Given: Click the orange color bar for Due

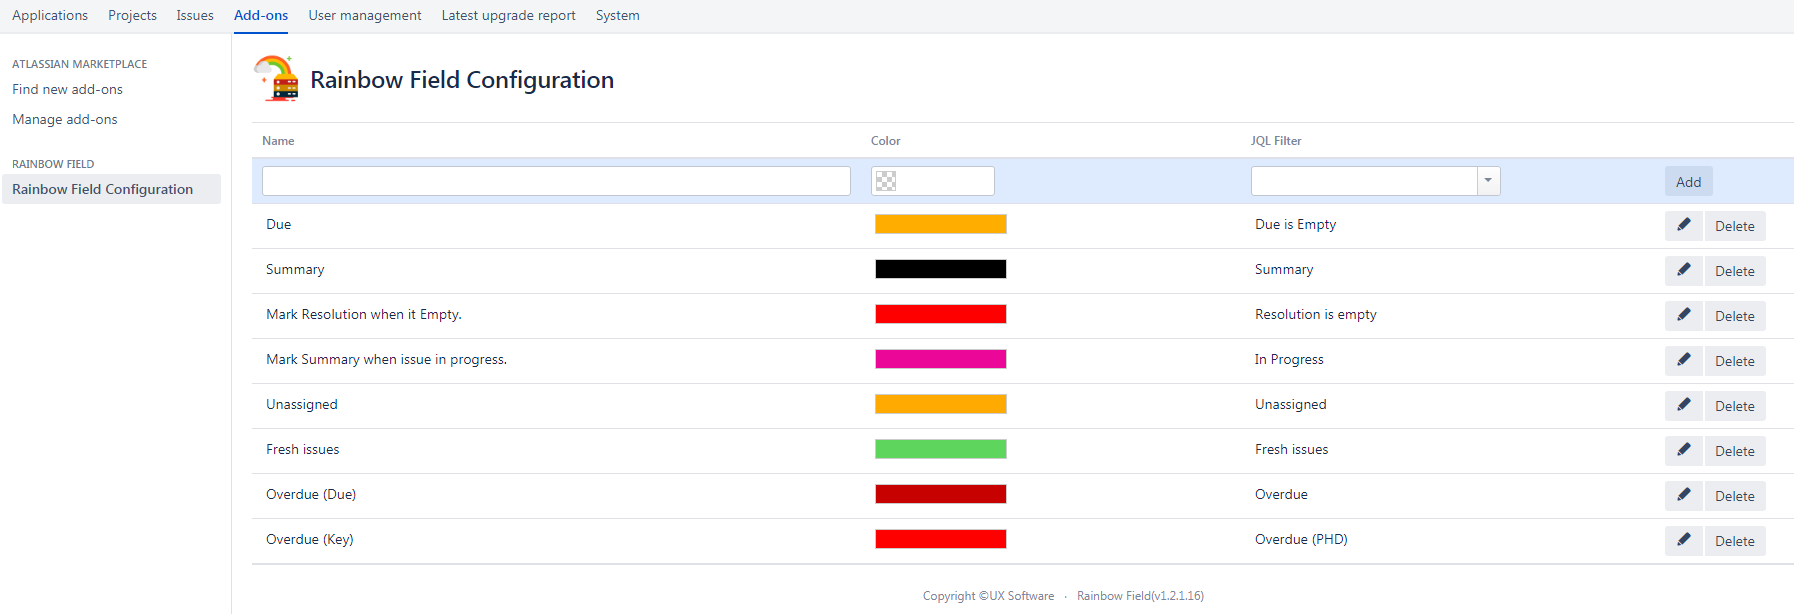Looking at the screenshot, I should [x=941, y=224].
